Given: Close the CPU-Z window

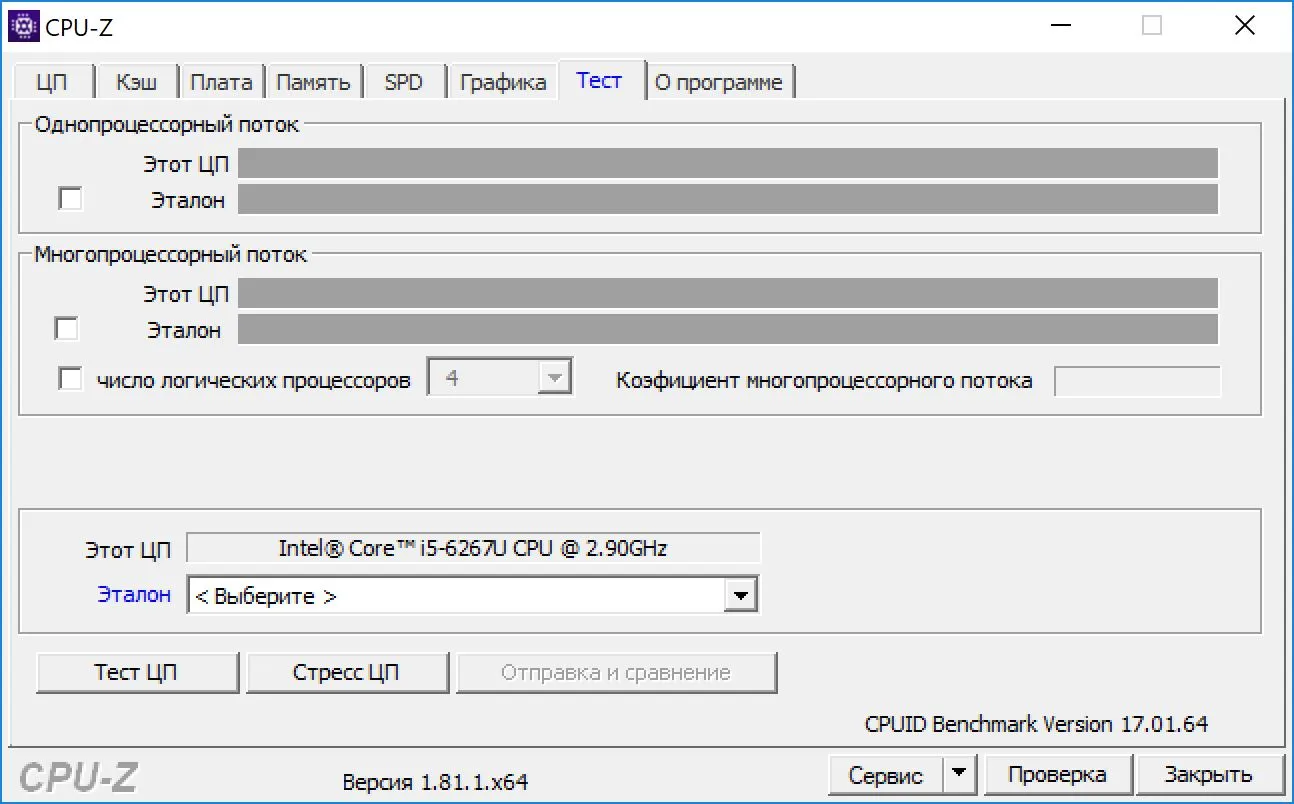Looking at the screenshot, I should 1245,26.
